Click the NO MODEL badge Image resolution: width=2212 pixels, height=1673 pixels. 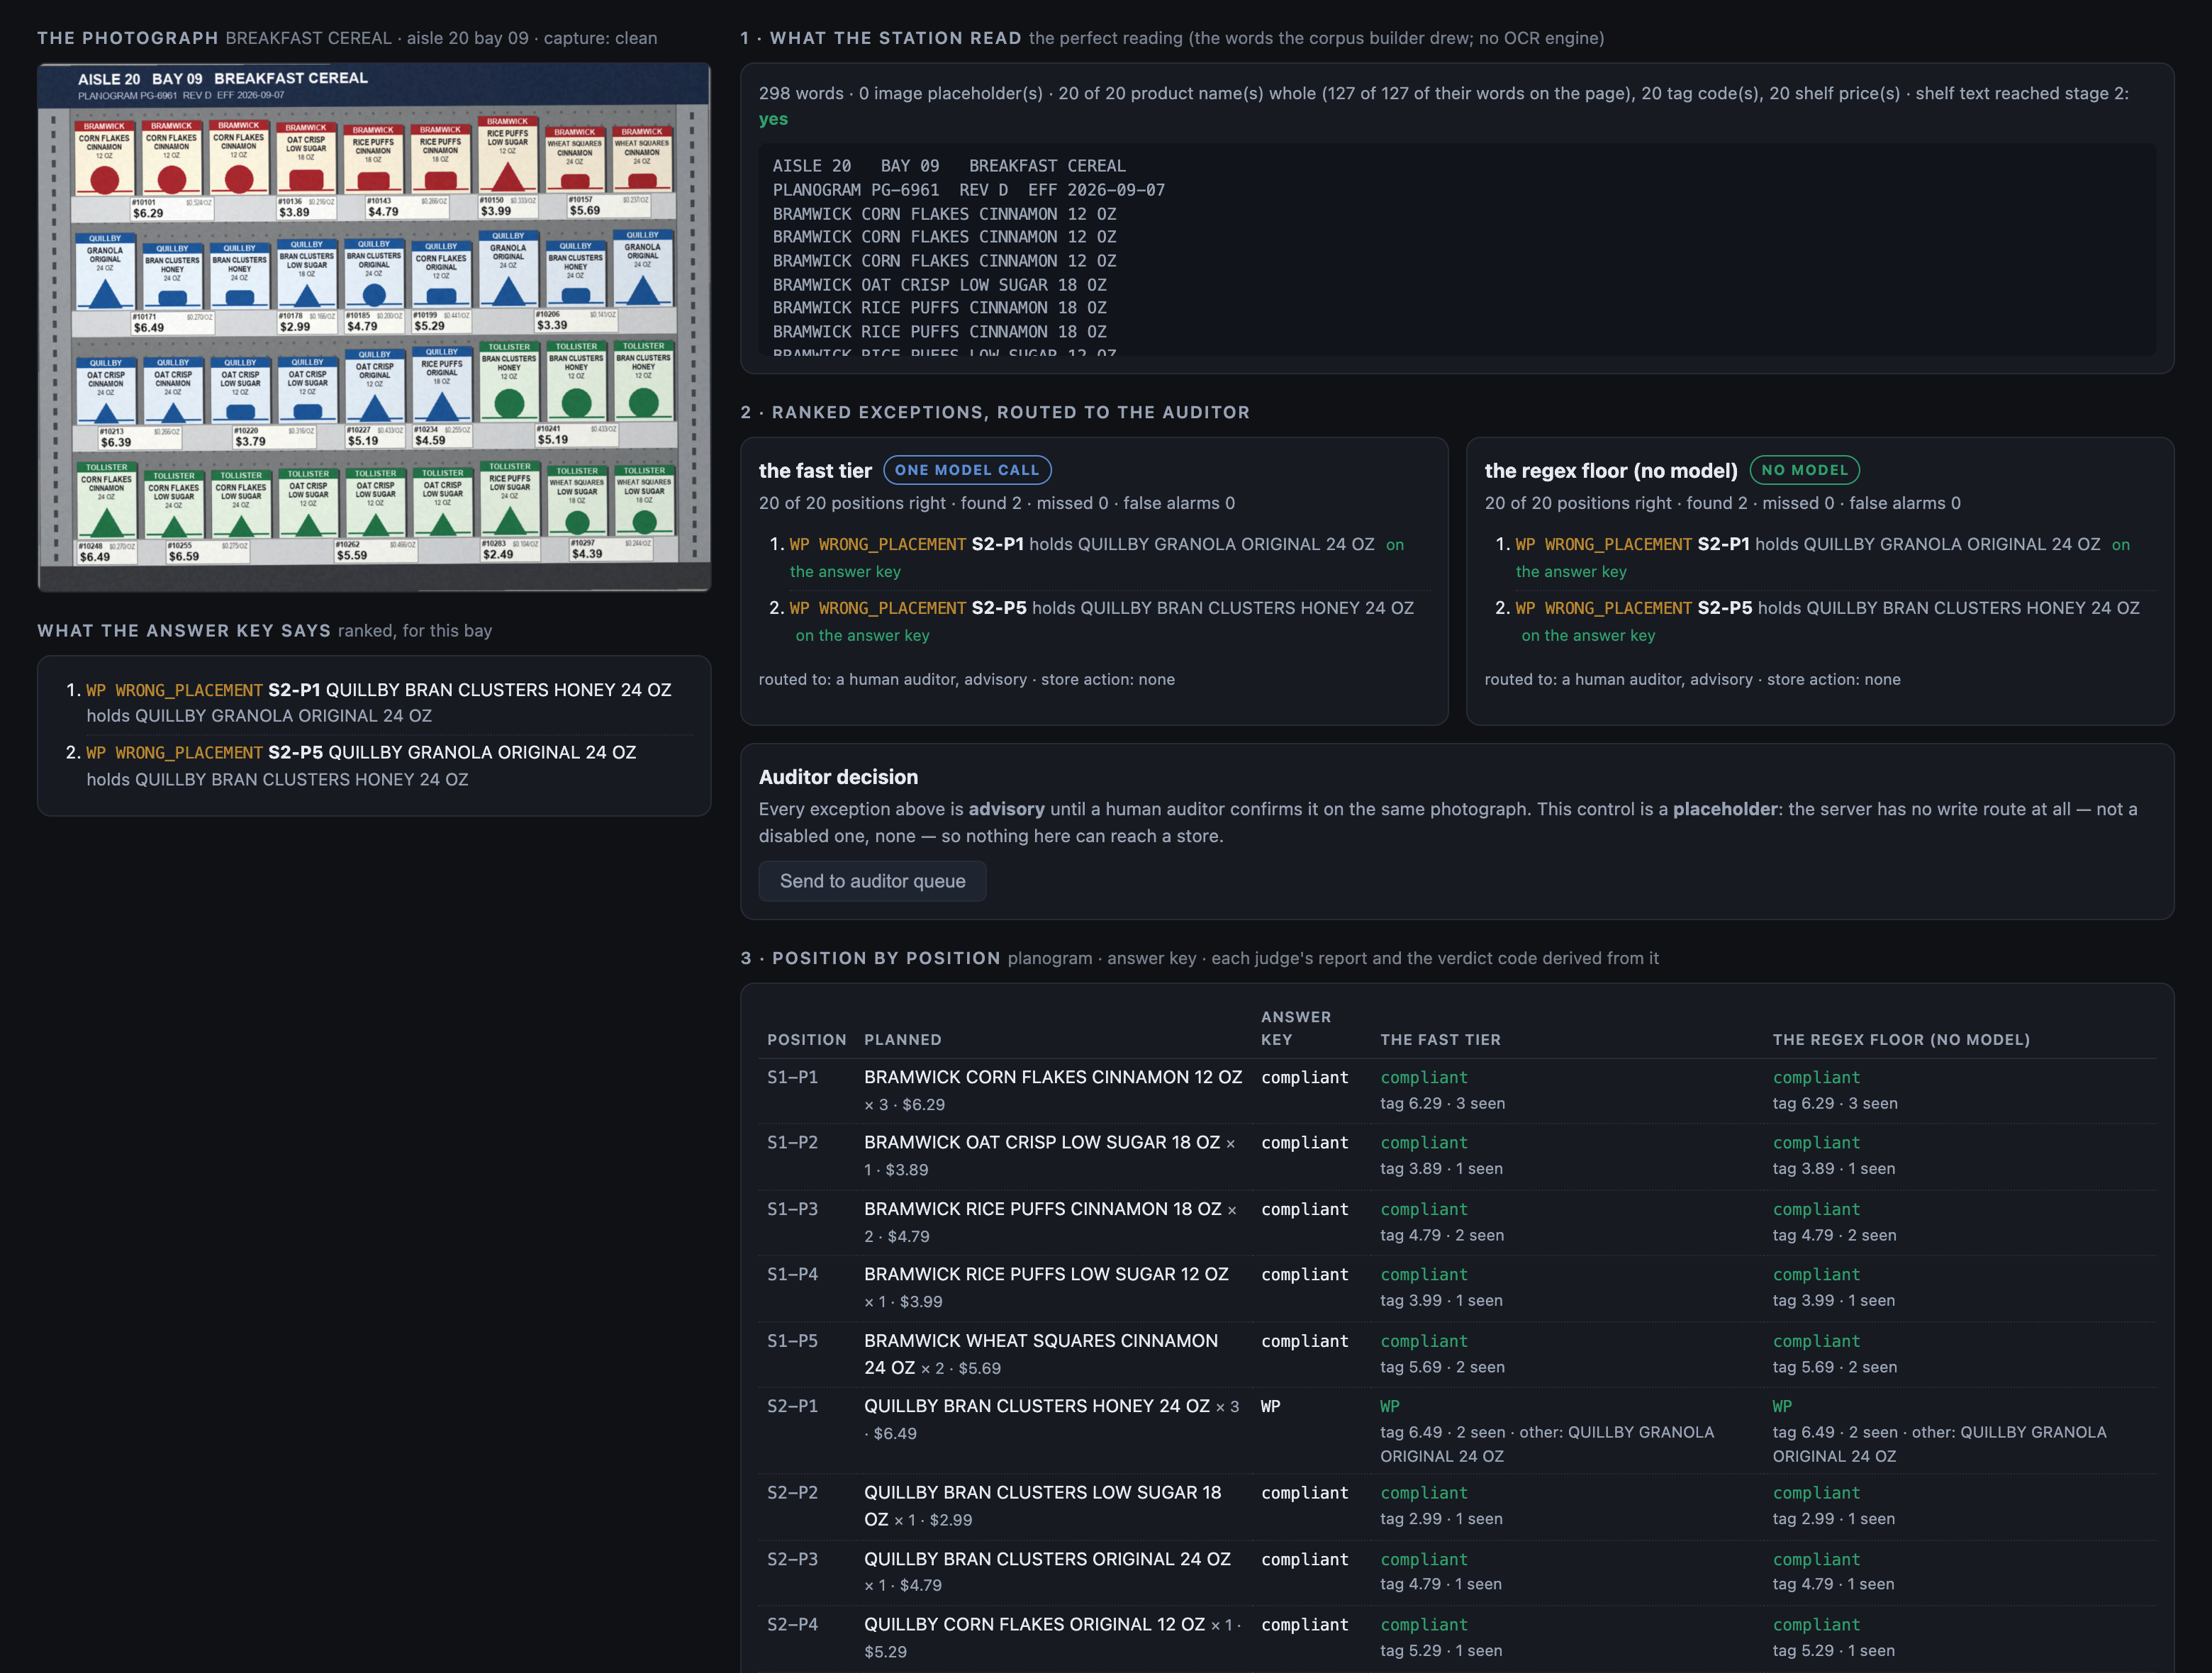[1804, 470]
